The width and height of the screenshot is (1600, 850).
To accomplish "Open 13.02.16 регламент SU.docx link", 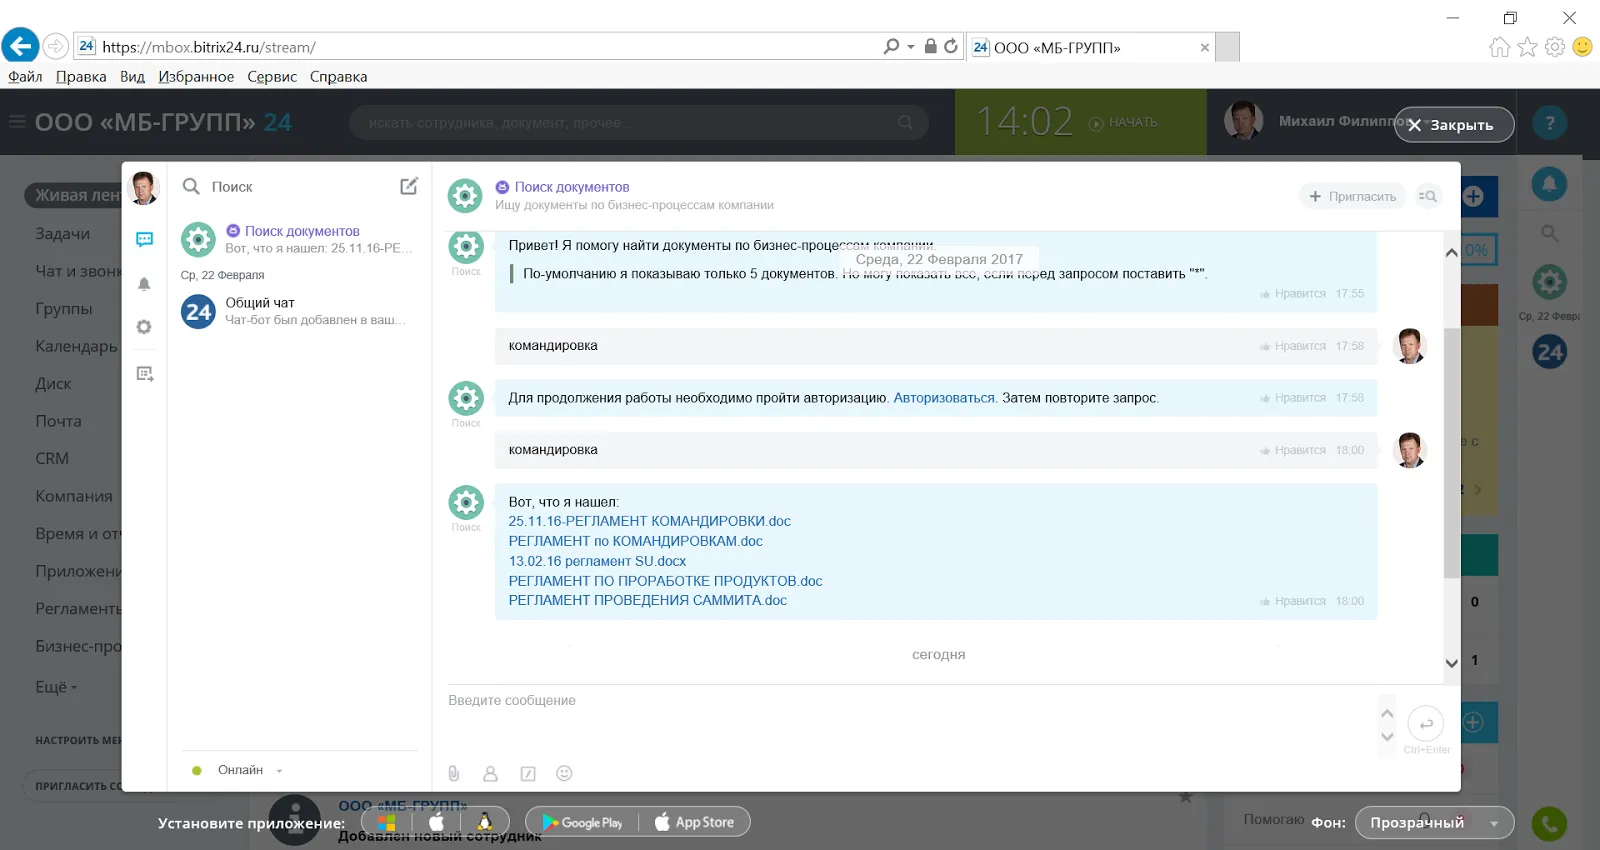I will point(597,561).
